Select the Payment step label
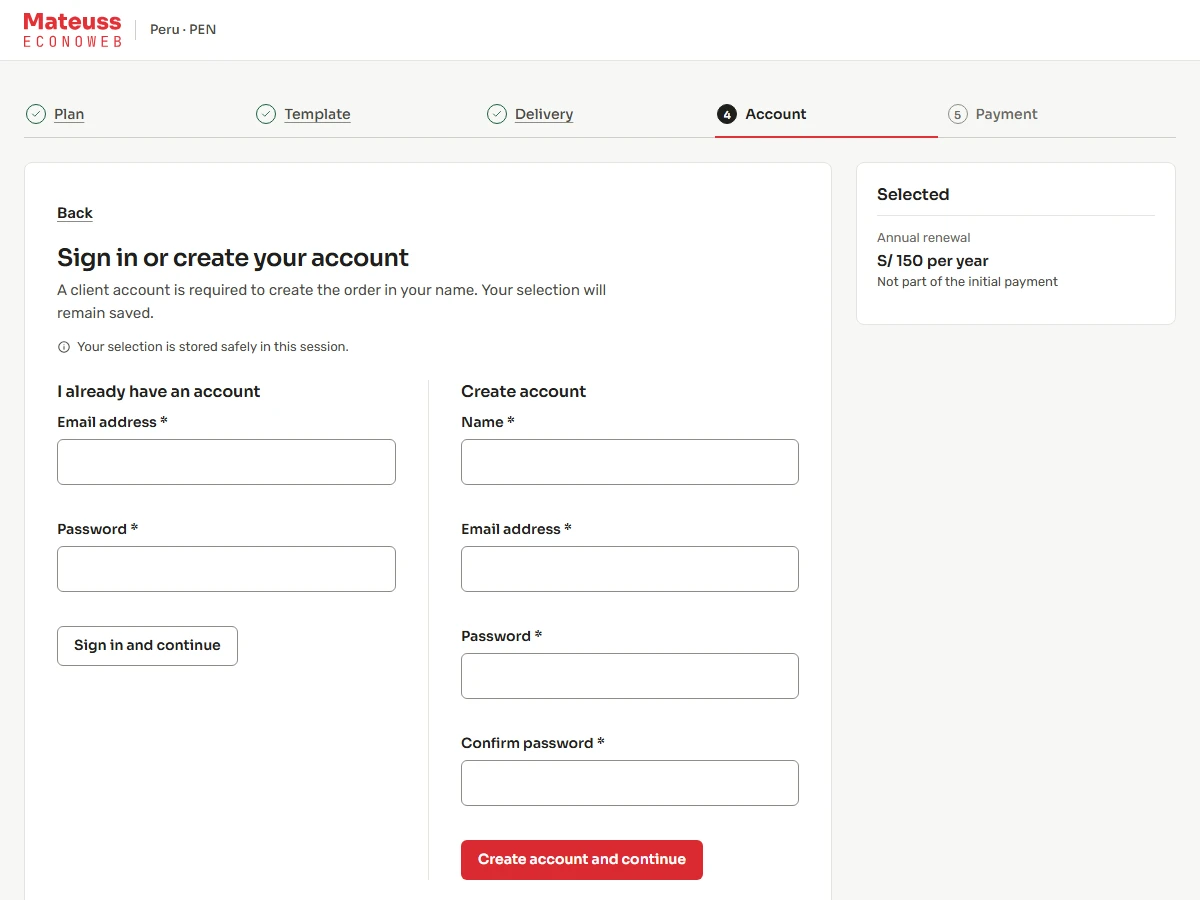 click(1006, 114)
